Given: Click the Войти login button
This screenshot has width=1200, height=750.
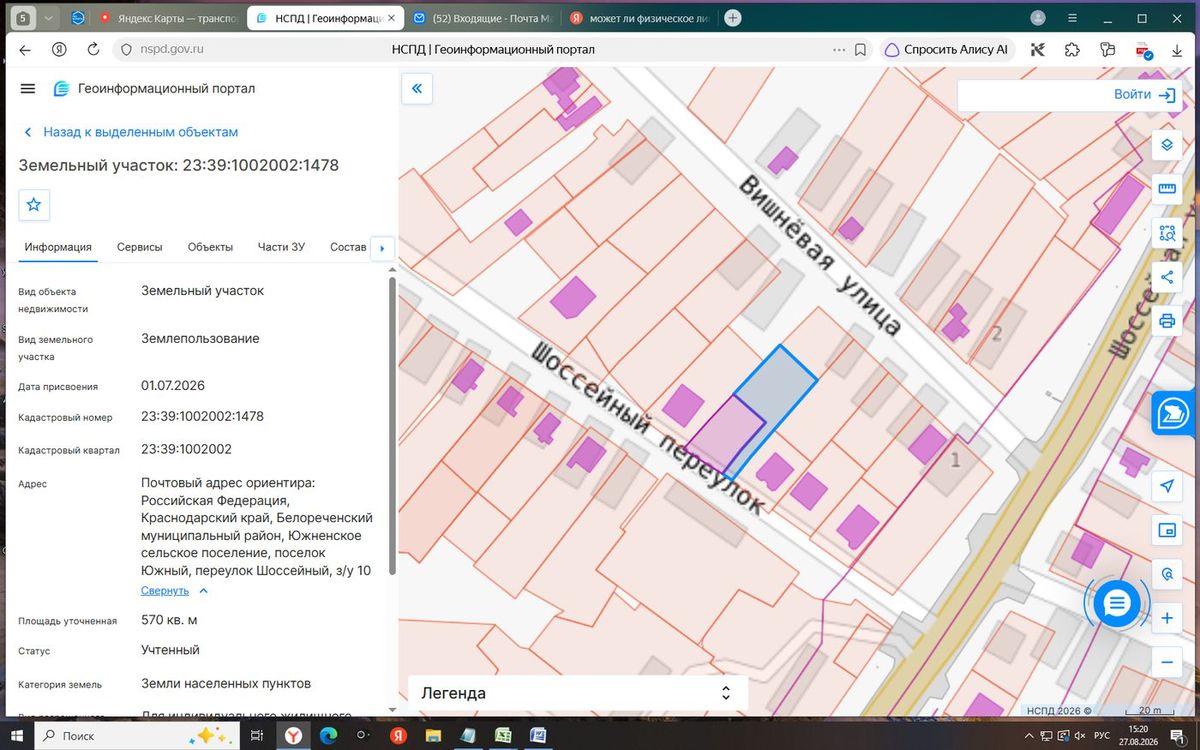Looking at the screenshot, I should click(x=1144, y=95).
